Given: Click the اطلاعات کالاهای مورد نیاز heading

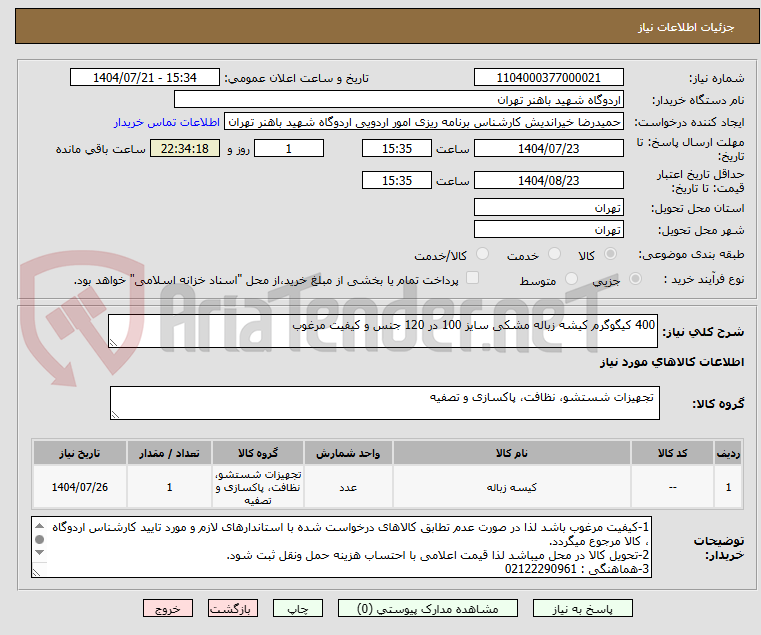Looking at the screenshot, I should click(672, 362).
